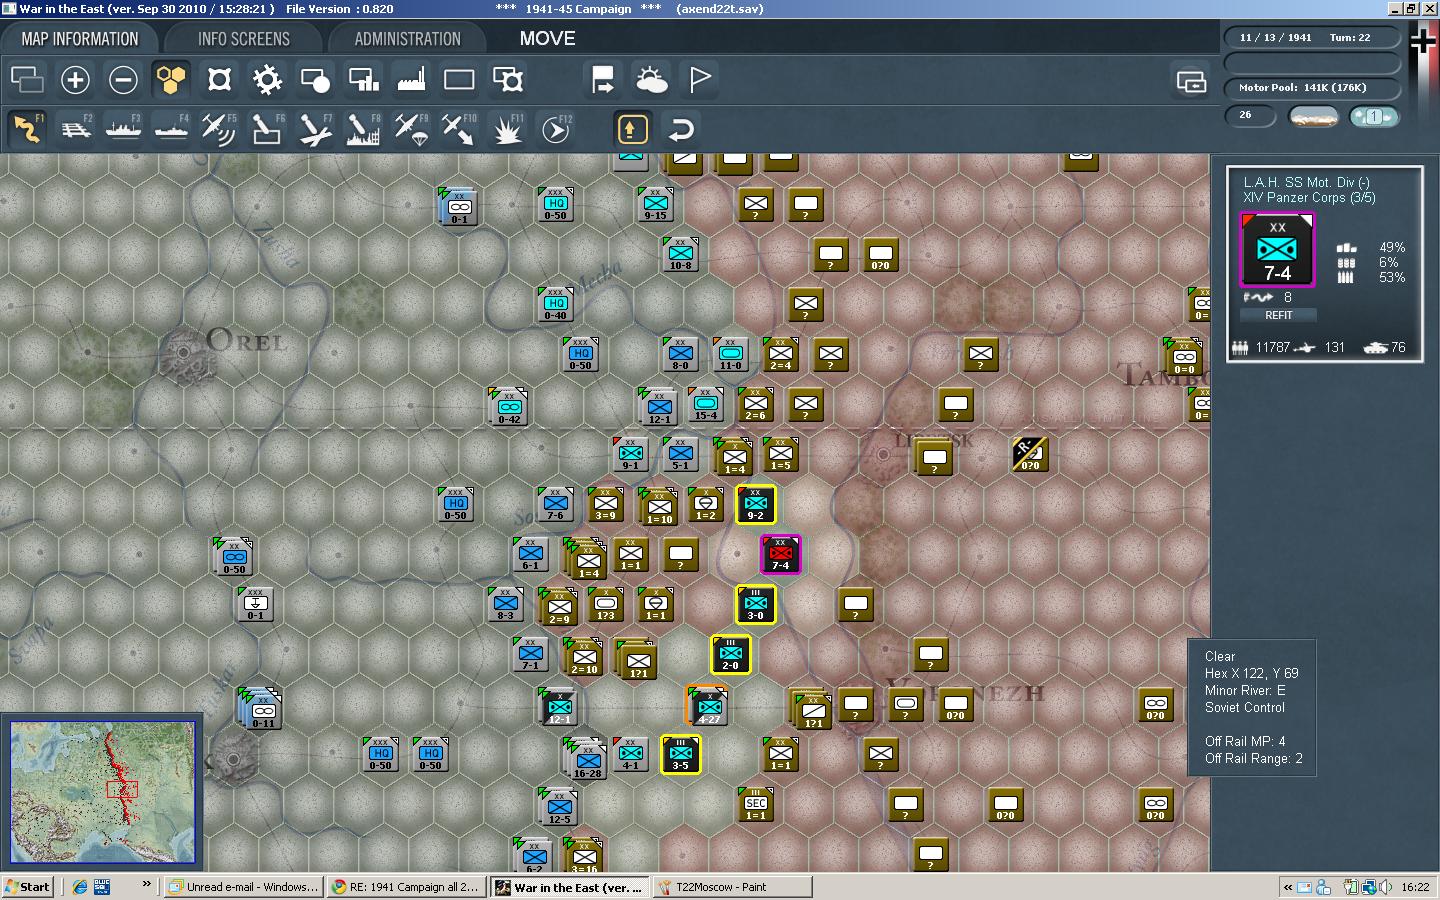This screenshot has height=900, width=1440.
Task: Switch to Unread e-mail taskbar window
Action: pyautogui.click(x=243, y=887)
